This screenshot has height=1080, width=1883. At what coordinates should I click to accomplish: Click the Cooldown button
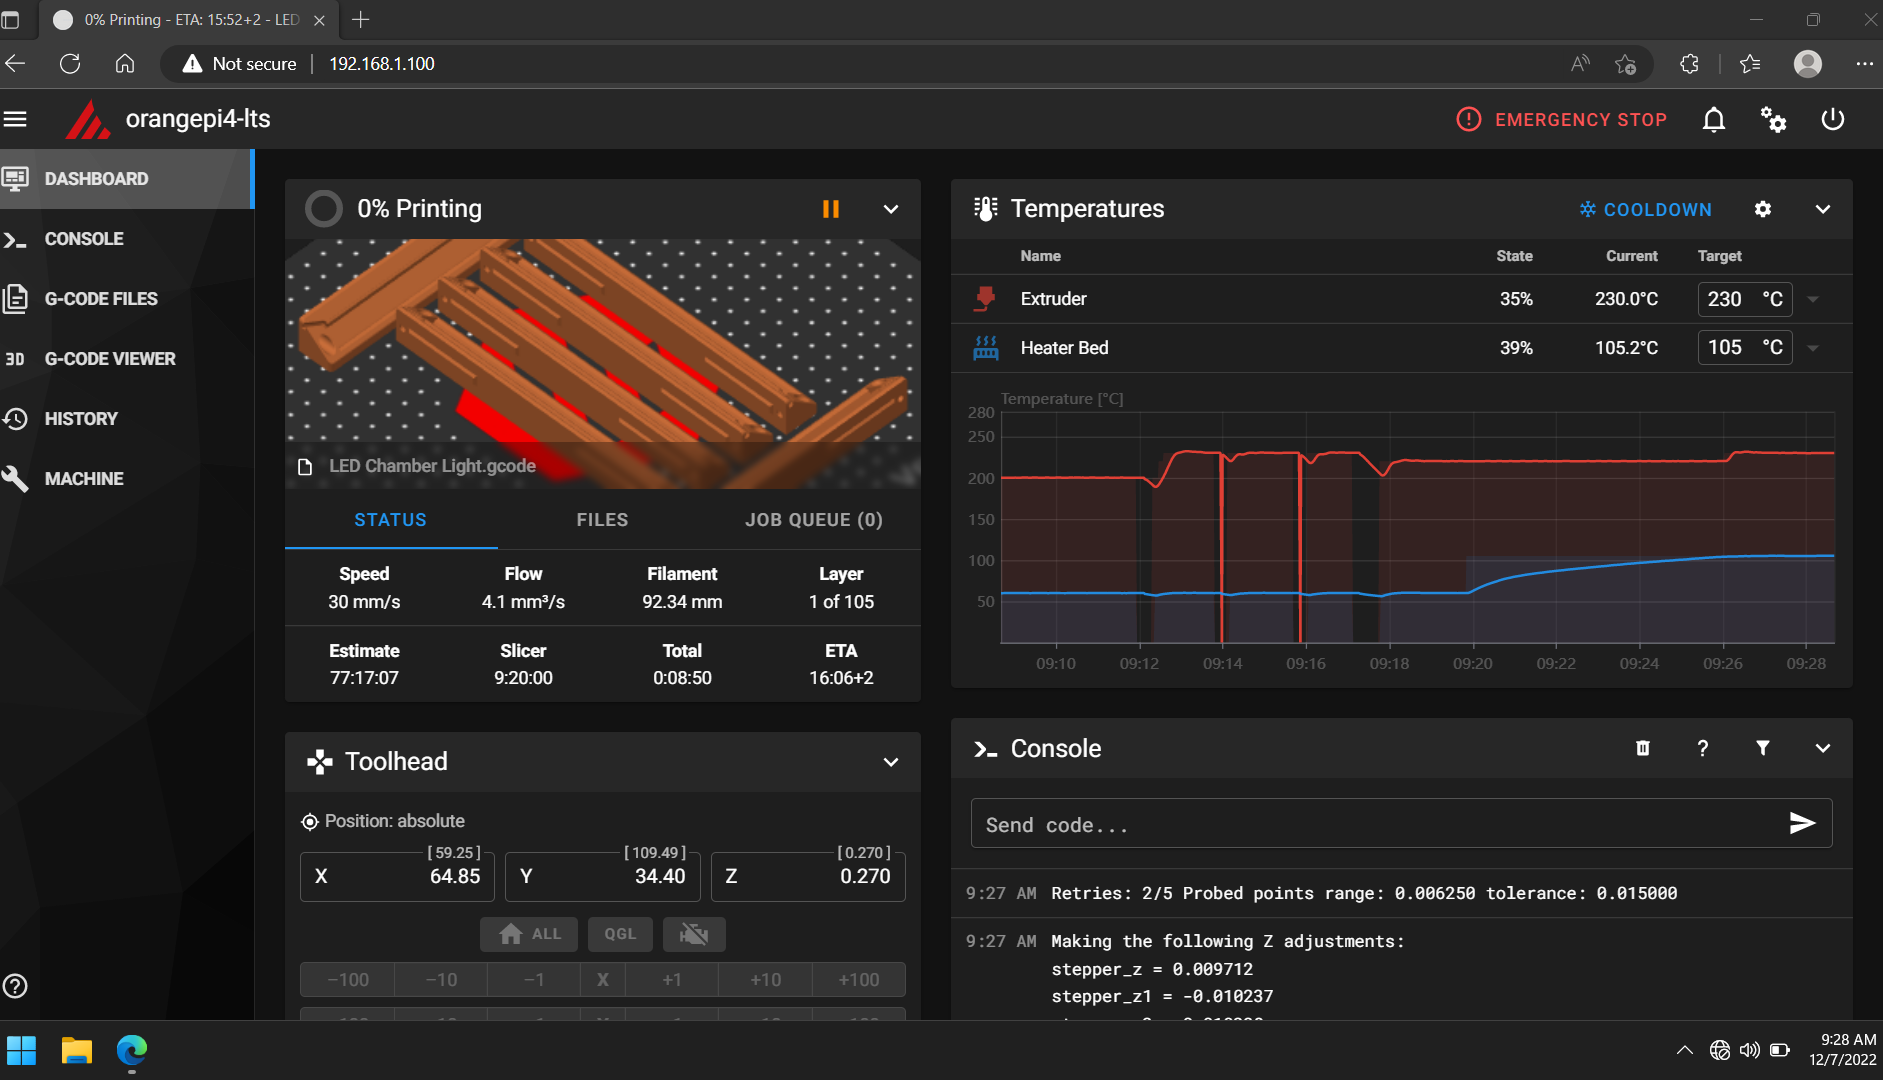point(1646,209)
